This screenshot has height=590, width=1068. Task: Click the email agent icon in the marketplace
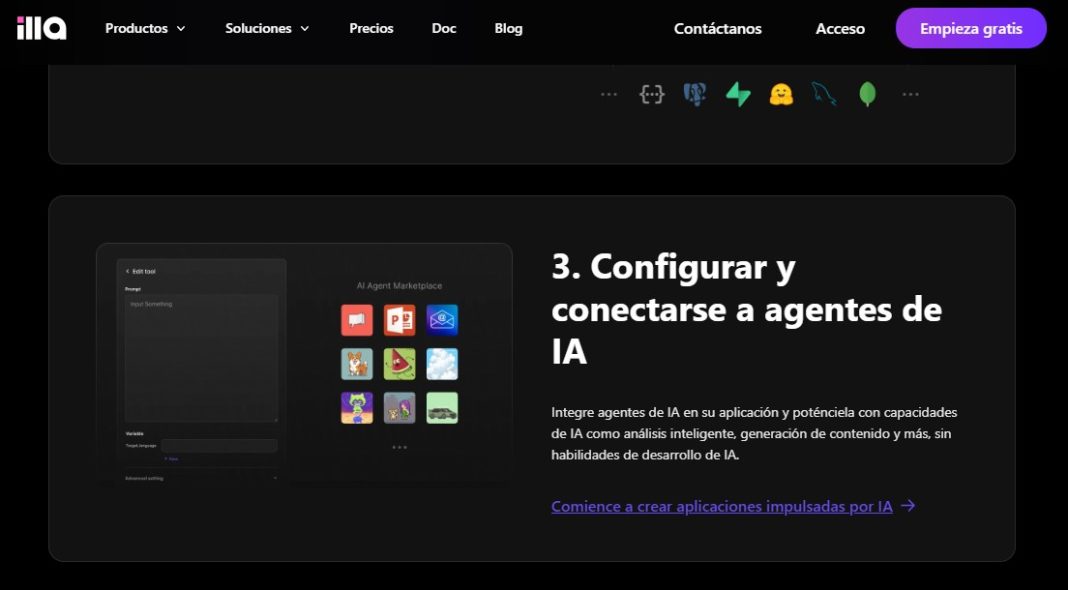(441, 319)
